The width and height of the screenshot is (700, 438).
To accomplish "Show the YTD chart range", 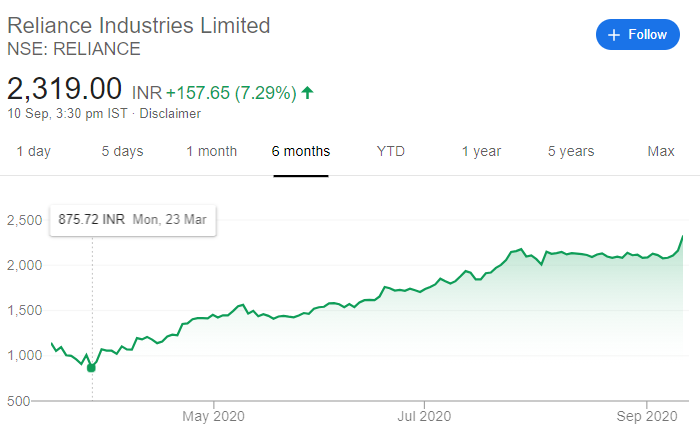I will (391, 151).
